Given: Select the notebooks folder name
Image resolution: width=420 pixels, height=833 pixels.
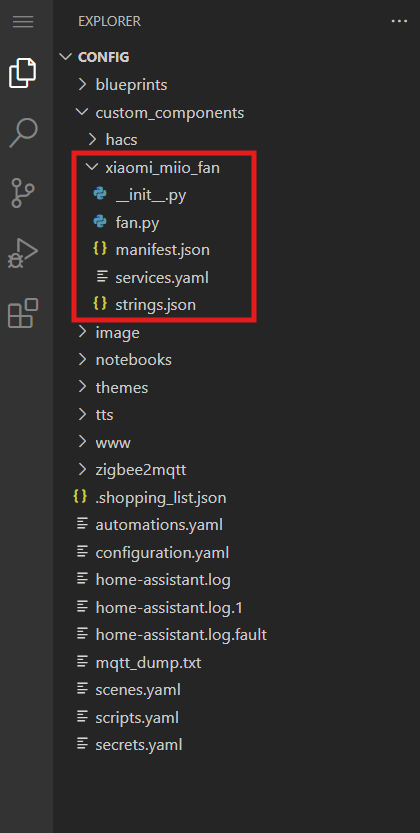Looking at the screenshot, I should (133, 360).
